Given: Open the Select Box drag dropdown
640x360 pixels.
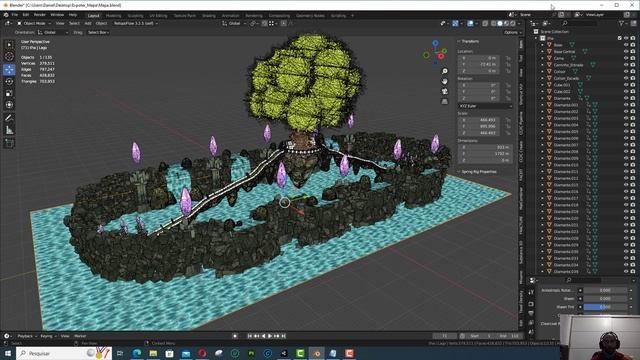Looking at the screenshot, I should pyautogui.click(x=98, y=32).
